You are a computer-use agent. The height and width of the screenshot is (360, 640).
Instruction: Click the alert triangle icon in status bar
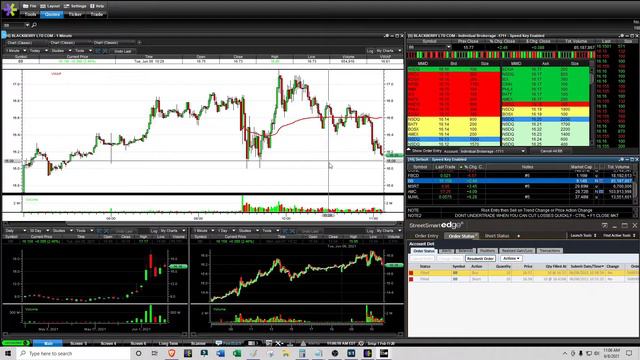(x=303, y=343)
